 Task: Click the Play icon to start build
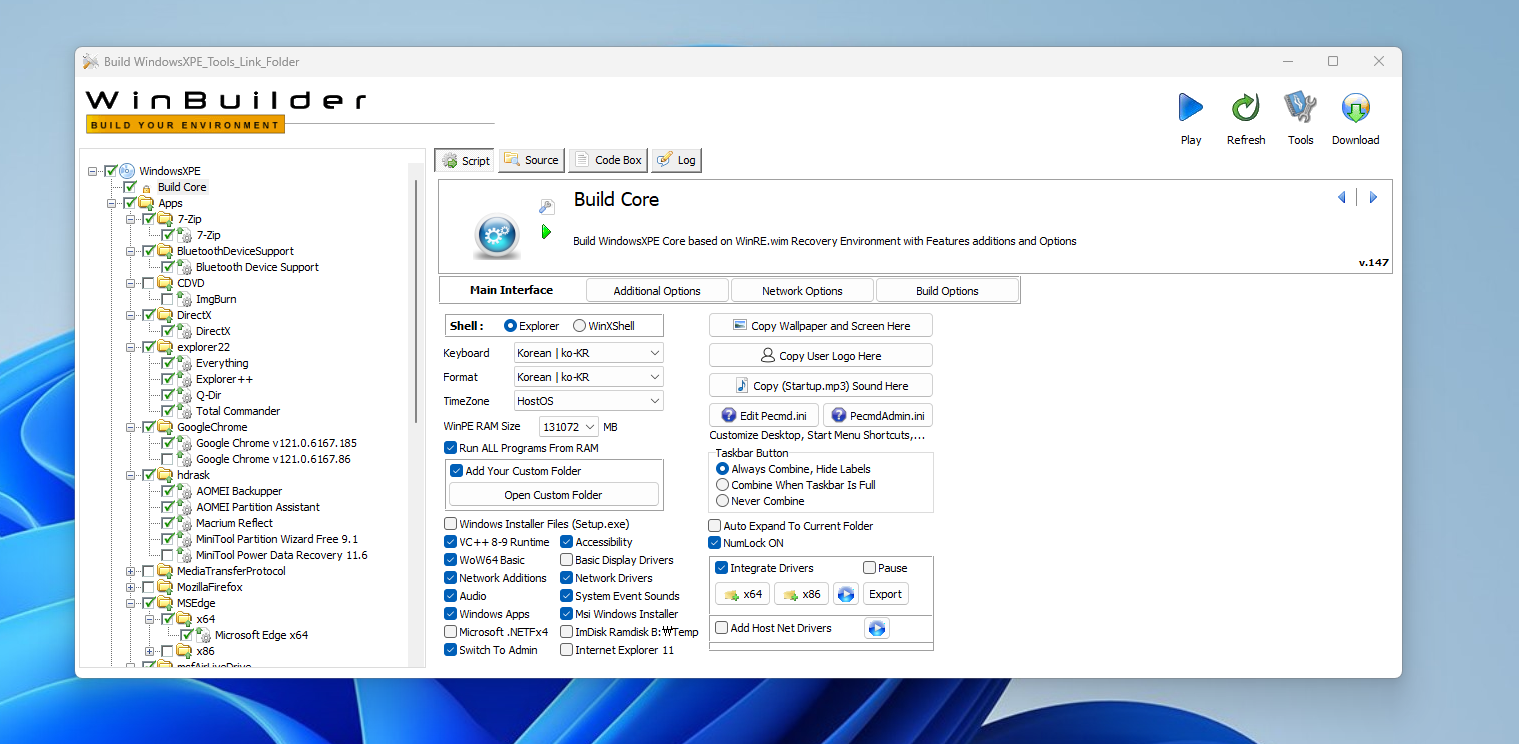coord(1190,107)
